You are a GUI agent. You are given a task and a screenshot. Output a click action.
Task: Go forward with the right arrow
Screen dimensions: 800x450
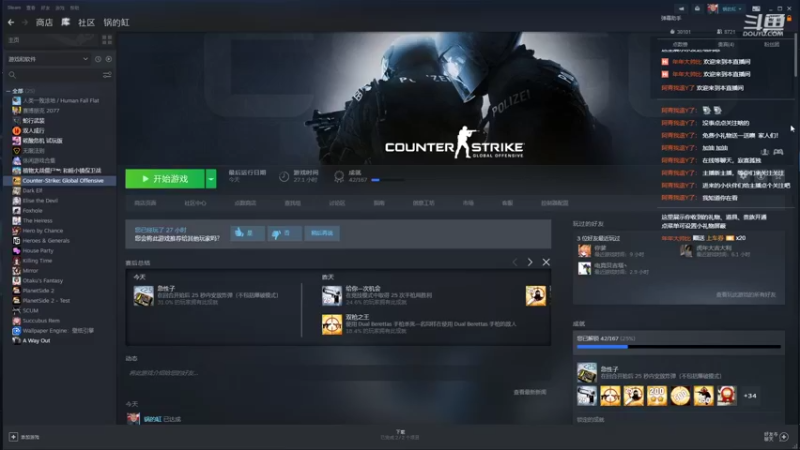point(24,22)
